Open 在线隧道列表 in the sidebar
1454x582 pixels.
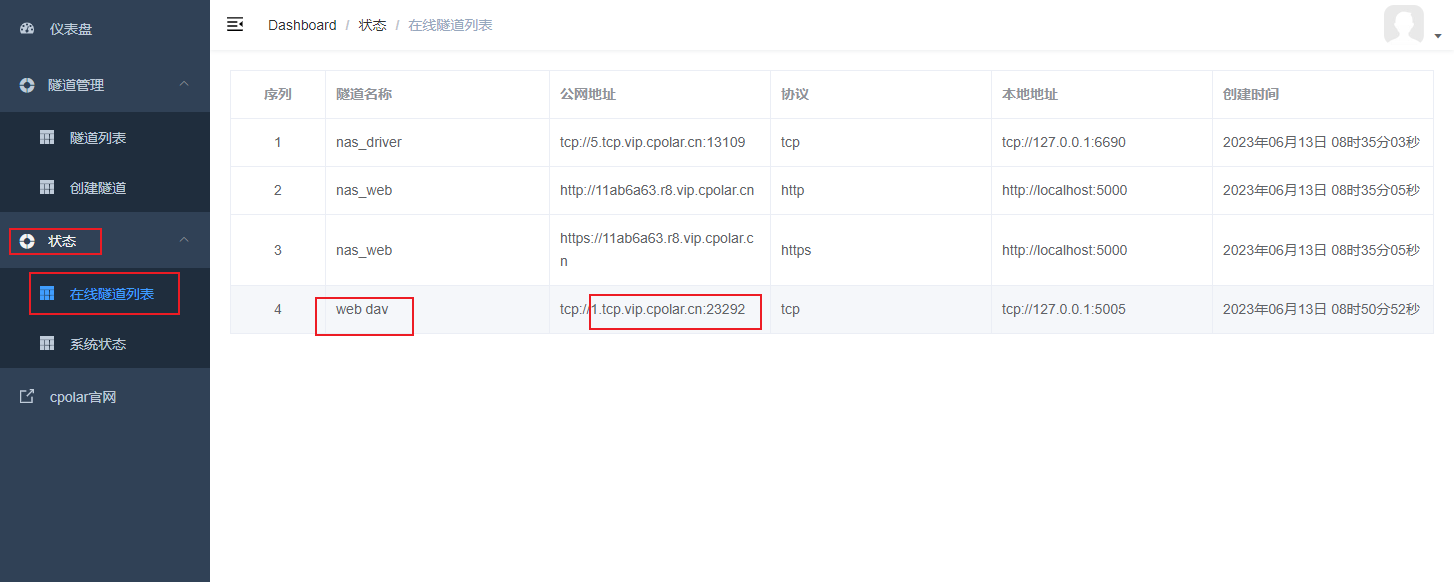point(112,294)
